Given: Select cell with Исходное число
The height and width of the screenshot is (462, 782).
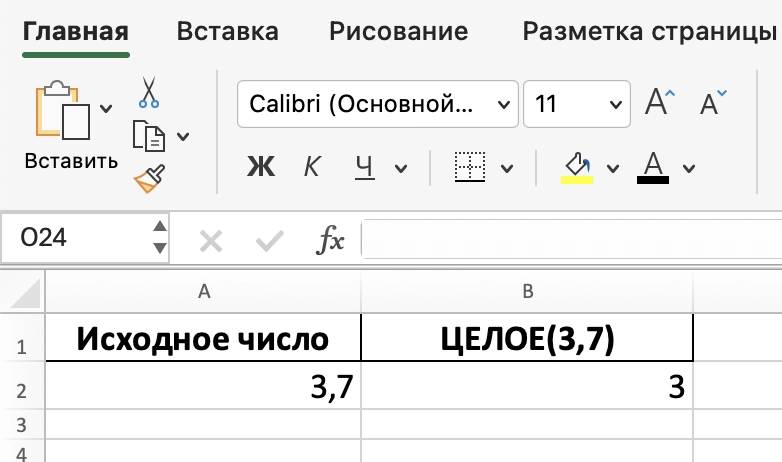Looking at the screenshot, I should coord(203,338).
